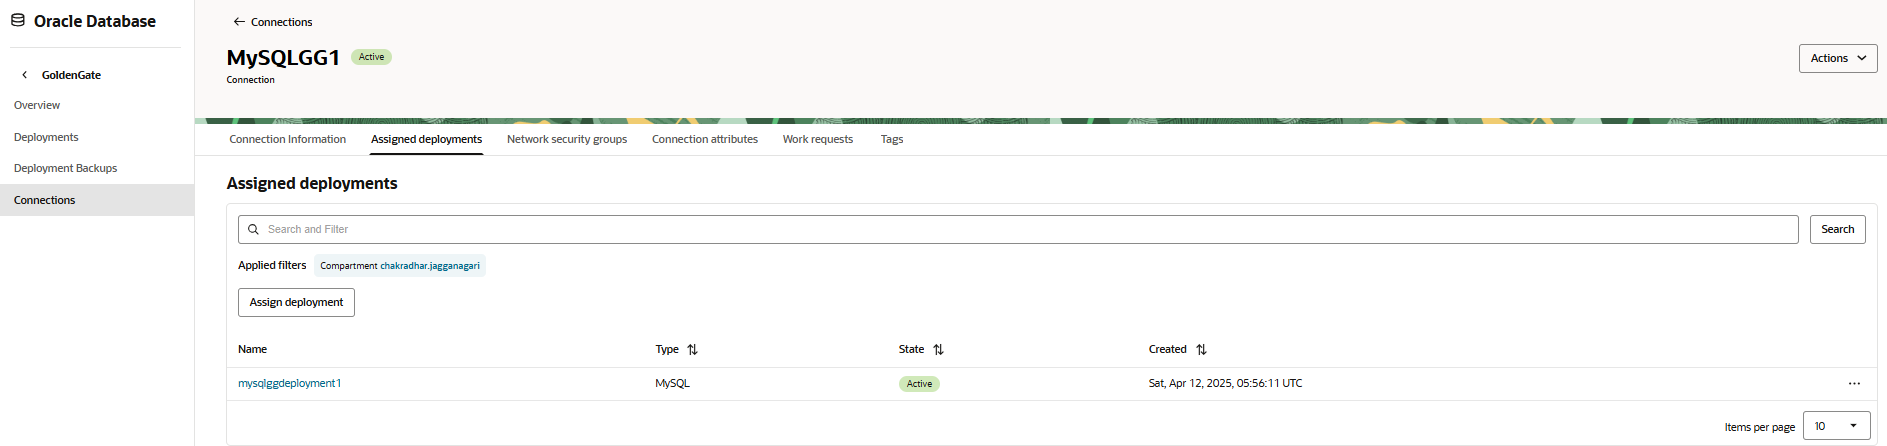Click the back chevron next to GoldenGate
This screenshot has width=1887, height=446.
(x=25, y=75)
